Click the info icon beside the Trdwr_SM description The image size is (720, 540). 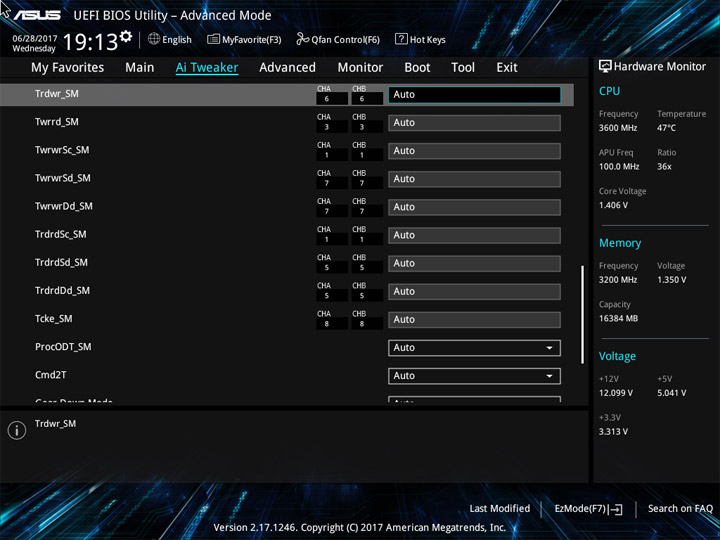pyautogui.click(x=17, y=430)
